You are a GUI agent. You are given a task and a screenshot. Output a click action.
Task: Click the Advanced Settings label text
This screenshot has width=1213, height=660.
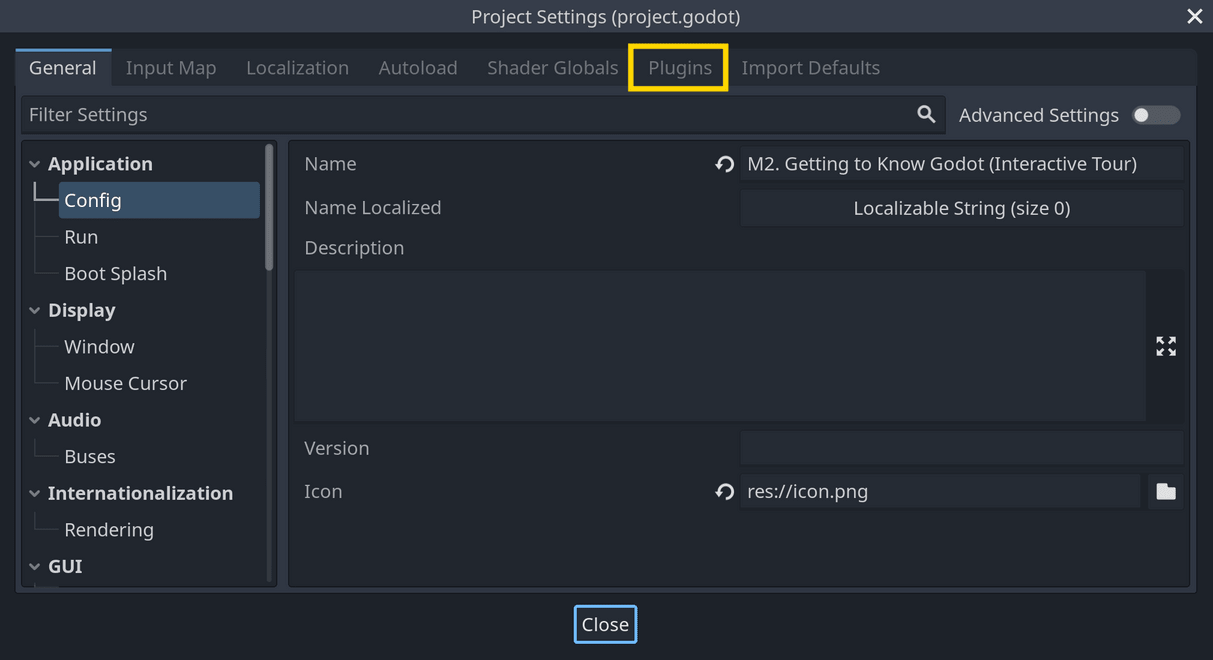(x=1039, y=115)
